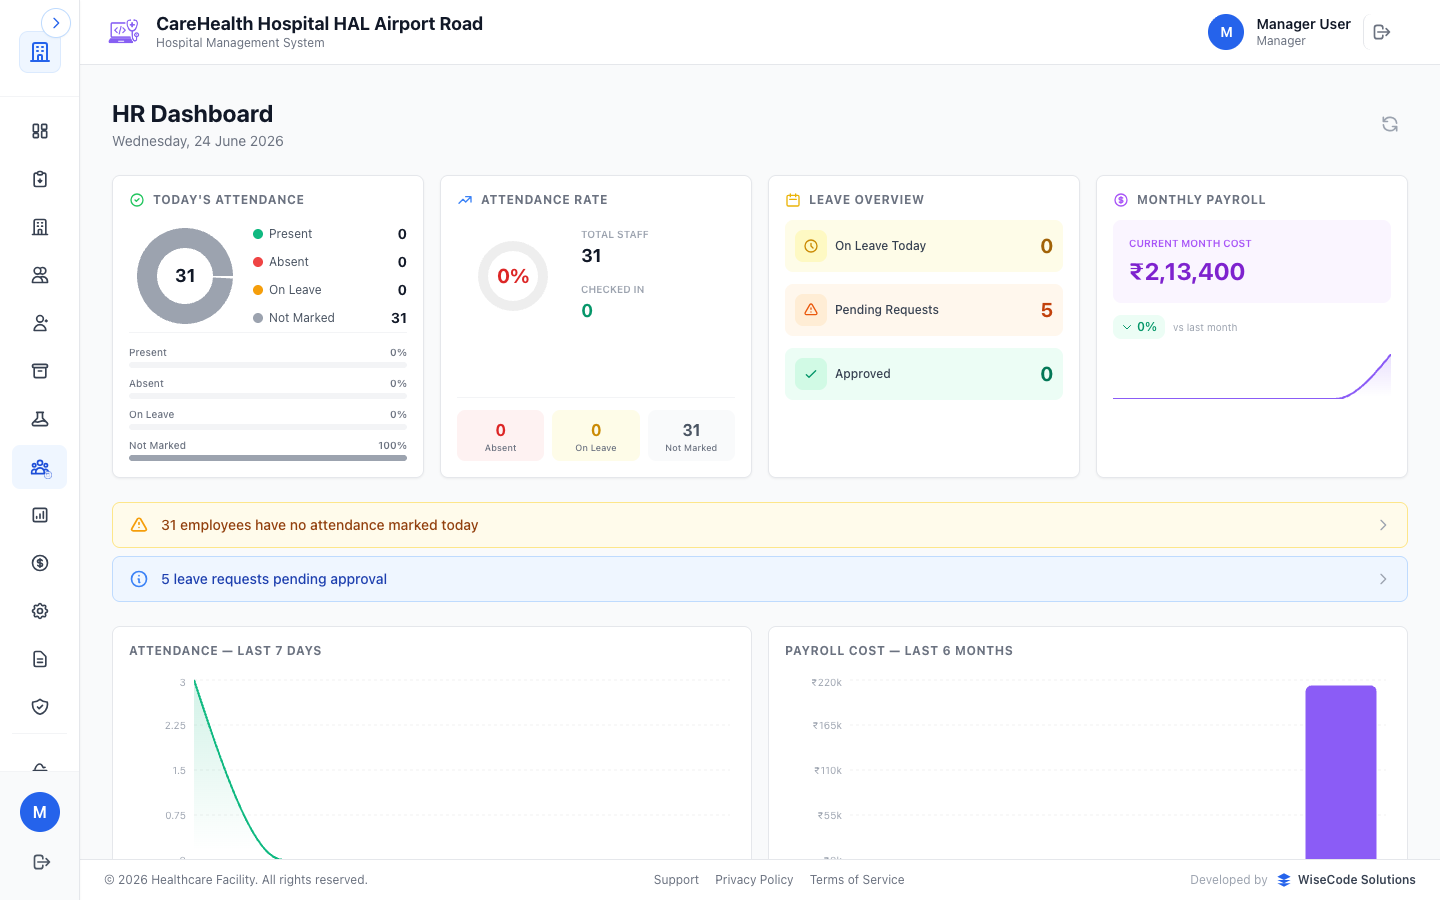Click the clock icon beside On Leave Today
Screen dimensions: 1440x900
811,246
